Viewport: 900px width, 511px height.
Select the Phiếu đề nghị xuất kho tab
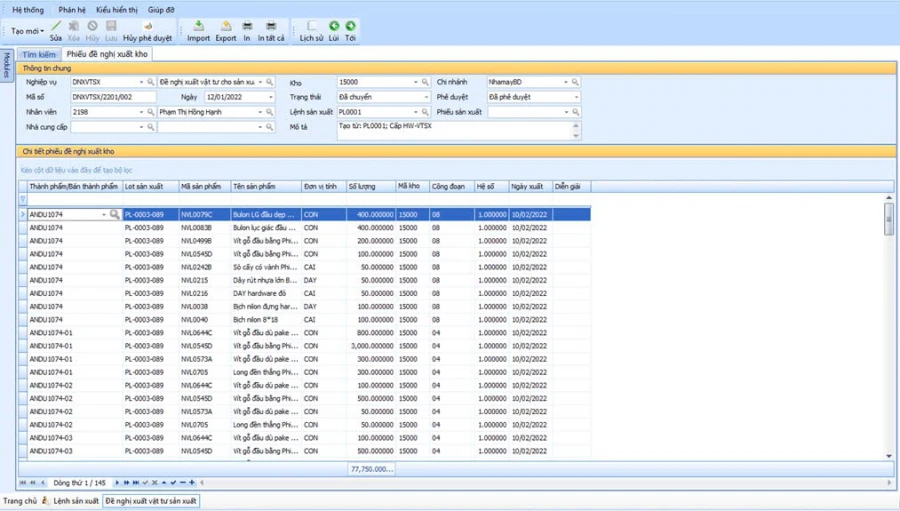tap(107, 54)
